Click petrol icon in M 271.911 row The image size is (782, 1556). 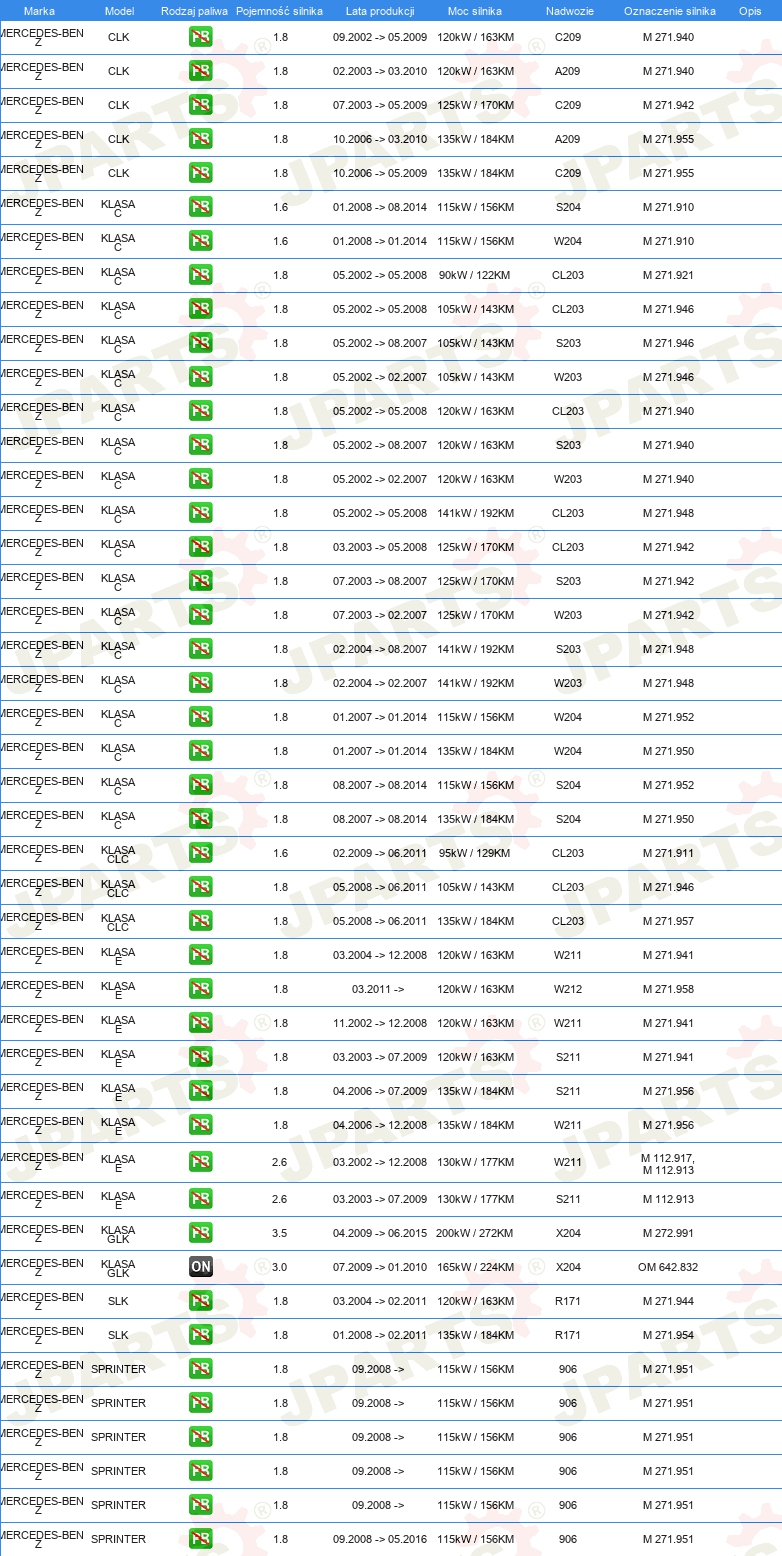click(x=200, y=853)
